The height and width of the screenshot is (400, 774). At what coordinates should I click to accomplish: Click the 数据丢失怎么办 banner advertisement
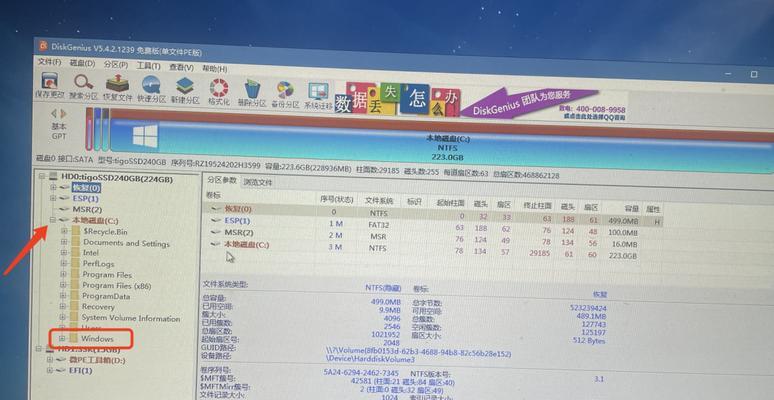(x=397, y=99)
